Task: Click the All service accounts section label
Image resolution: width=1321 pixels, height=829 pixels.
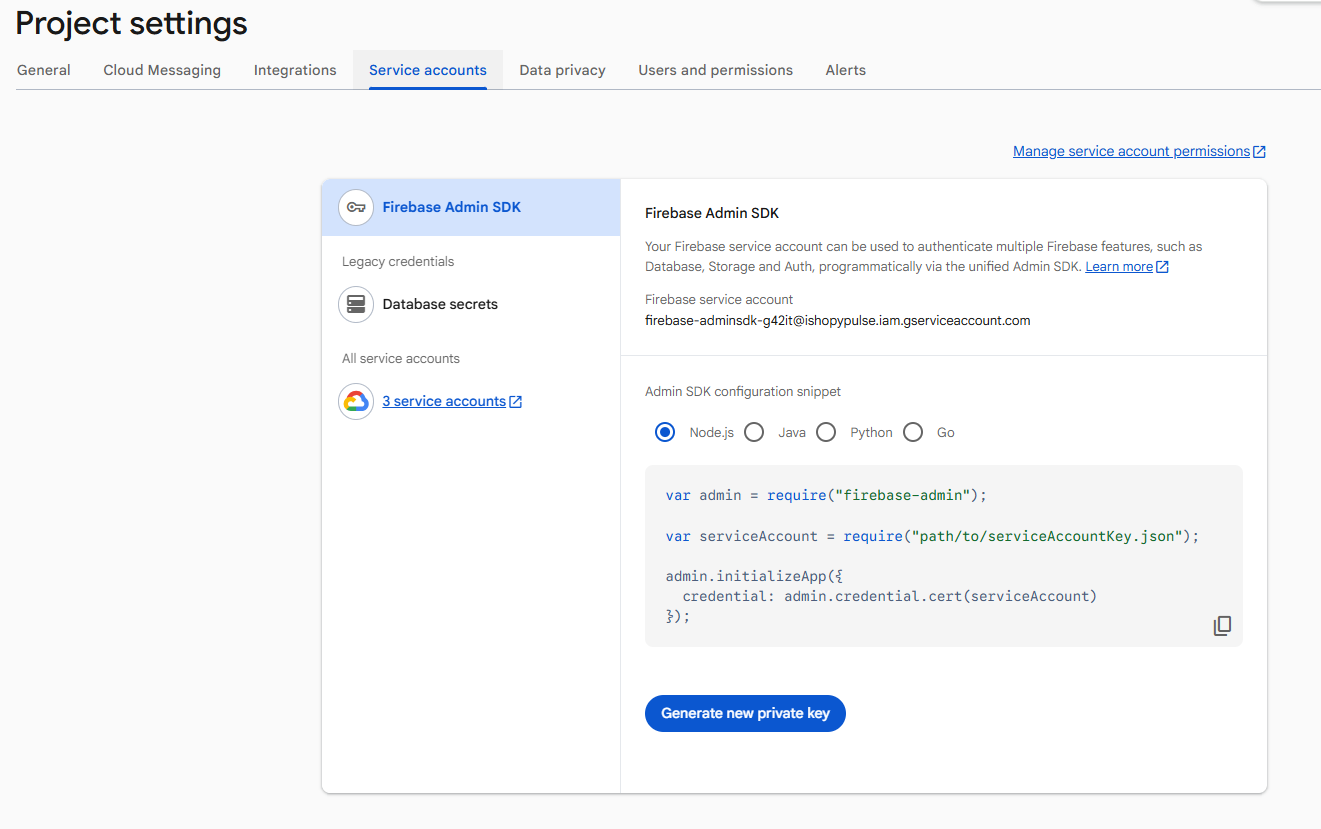Action: (401, 359)
